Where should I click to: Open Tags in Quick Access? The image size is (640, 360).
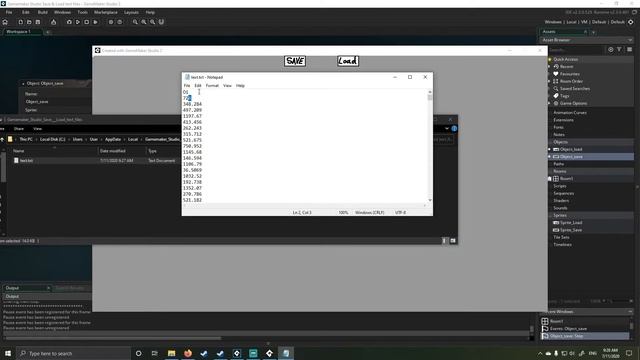(x=564, y=96)
